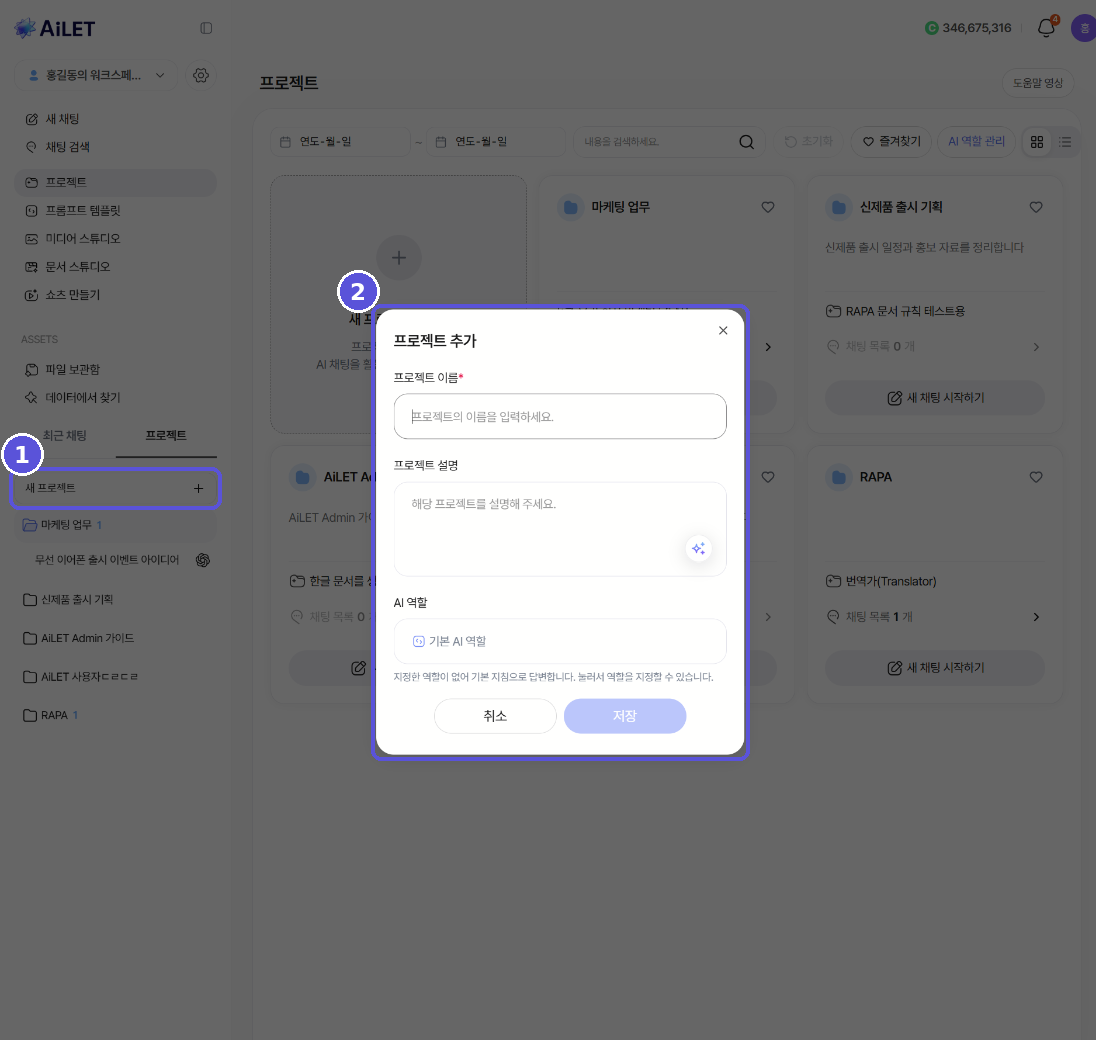The height and width of the screenshot is (1040, 1096).
Task: Open workspace settings gear icon
Action: 201,75
